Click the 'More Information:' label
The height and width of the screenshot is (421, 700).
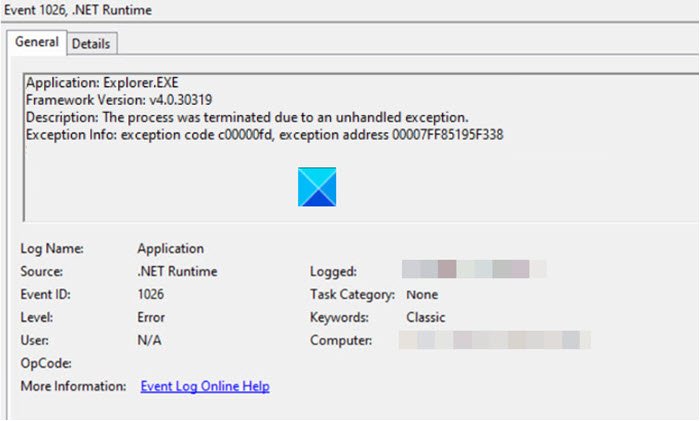click(x=73, y=386)
